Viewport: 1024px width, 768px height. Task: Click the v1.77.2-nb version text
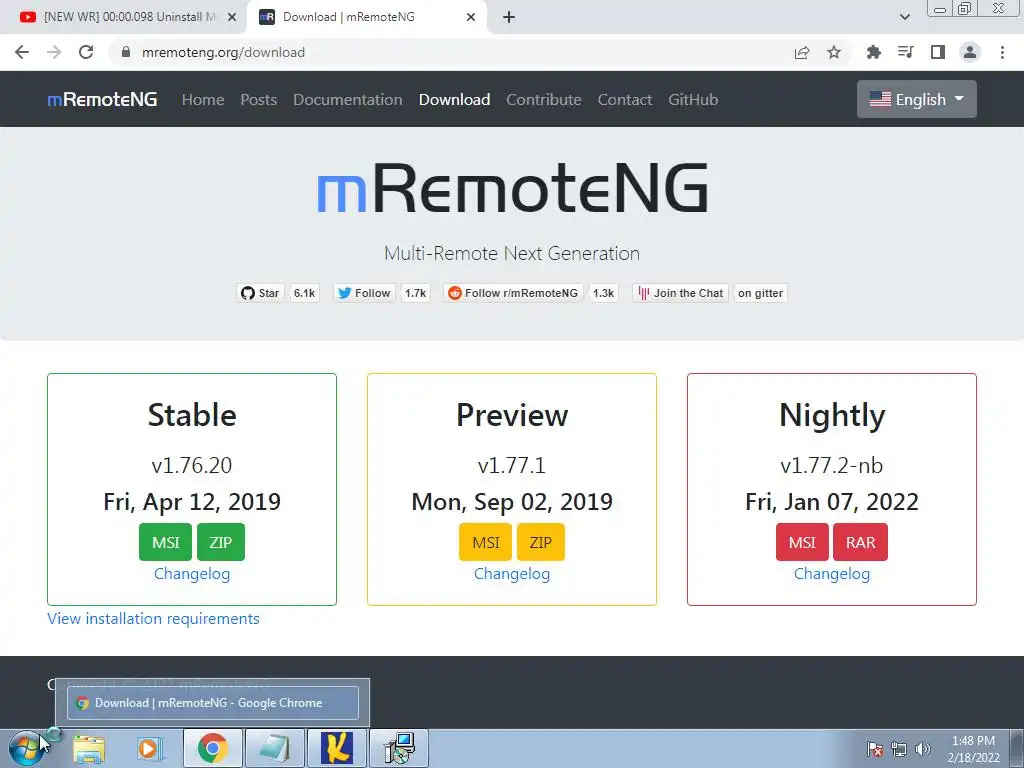832,465
